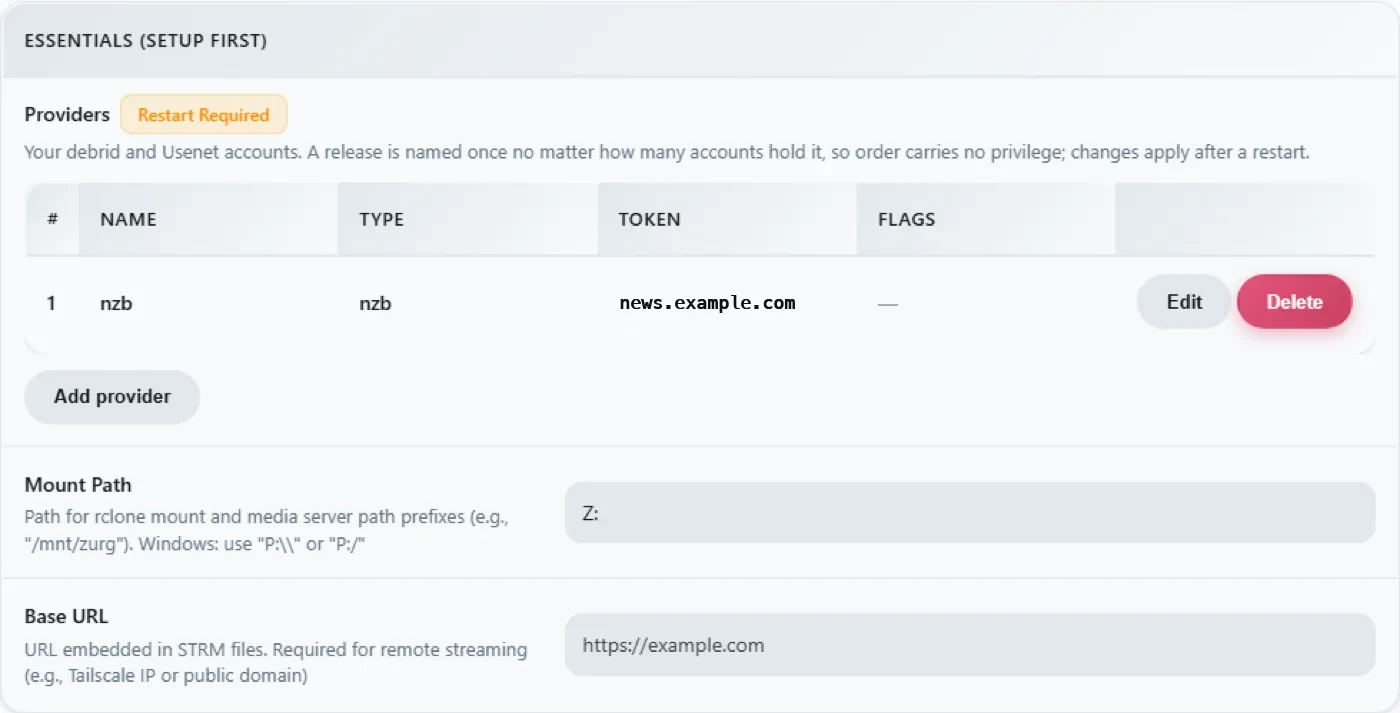The image size is (1400, 713).
Task: Click the Essentials (Setup First) section header
Action: coord(700,41)
